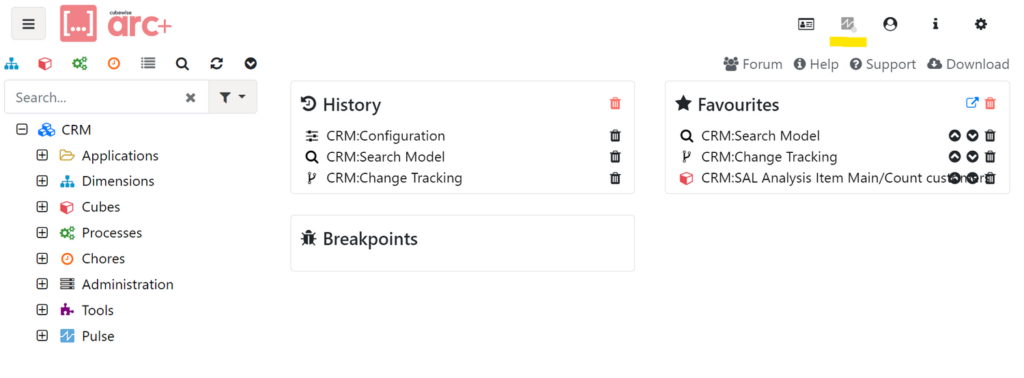
Task: Click the orange chores clock toolbar icon
Action: (x=114, y=63)
